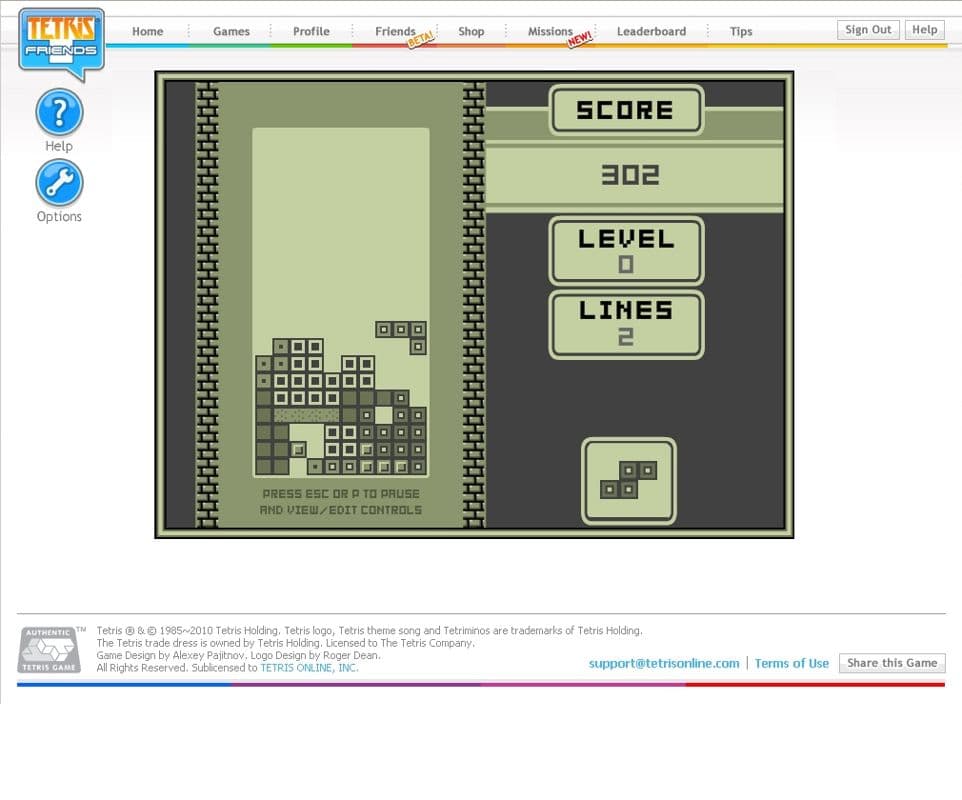Open the Leaderboard page

tap(652, 31)
